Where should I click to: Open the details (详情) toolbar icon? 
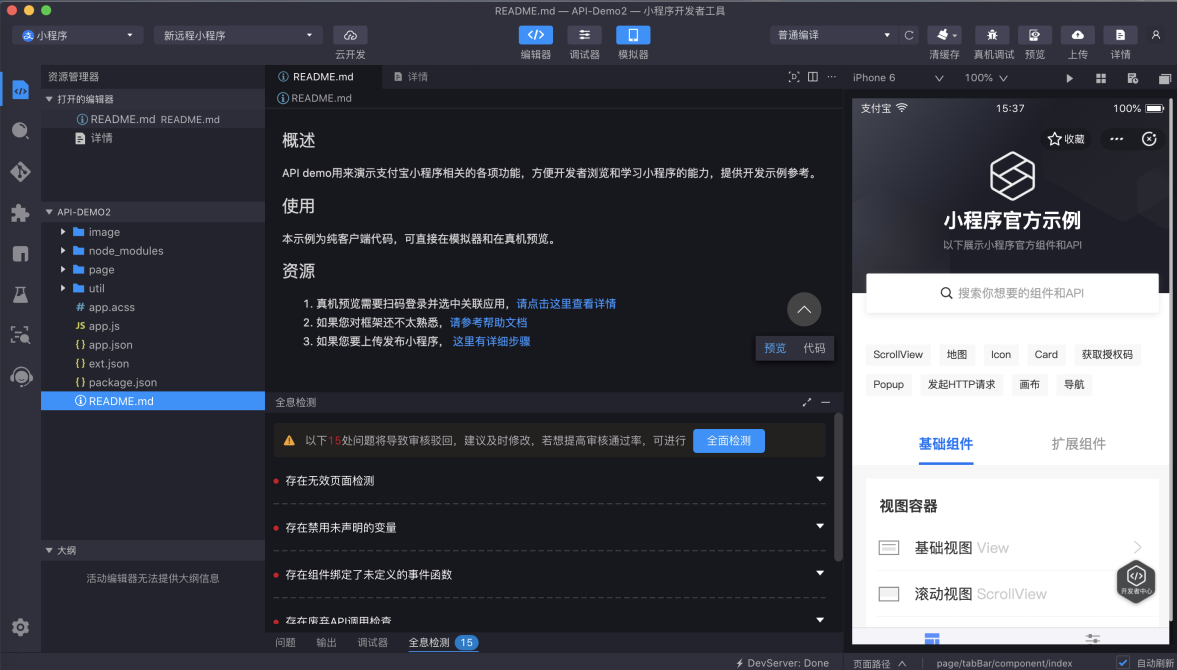pos(1121,35)
